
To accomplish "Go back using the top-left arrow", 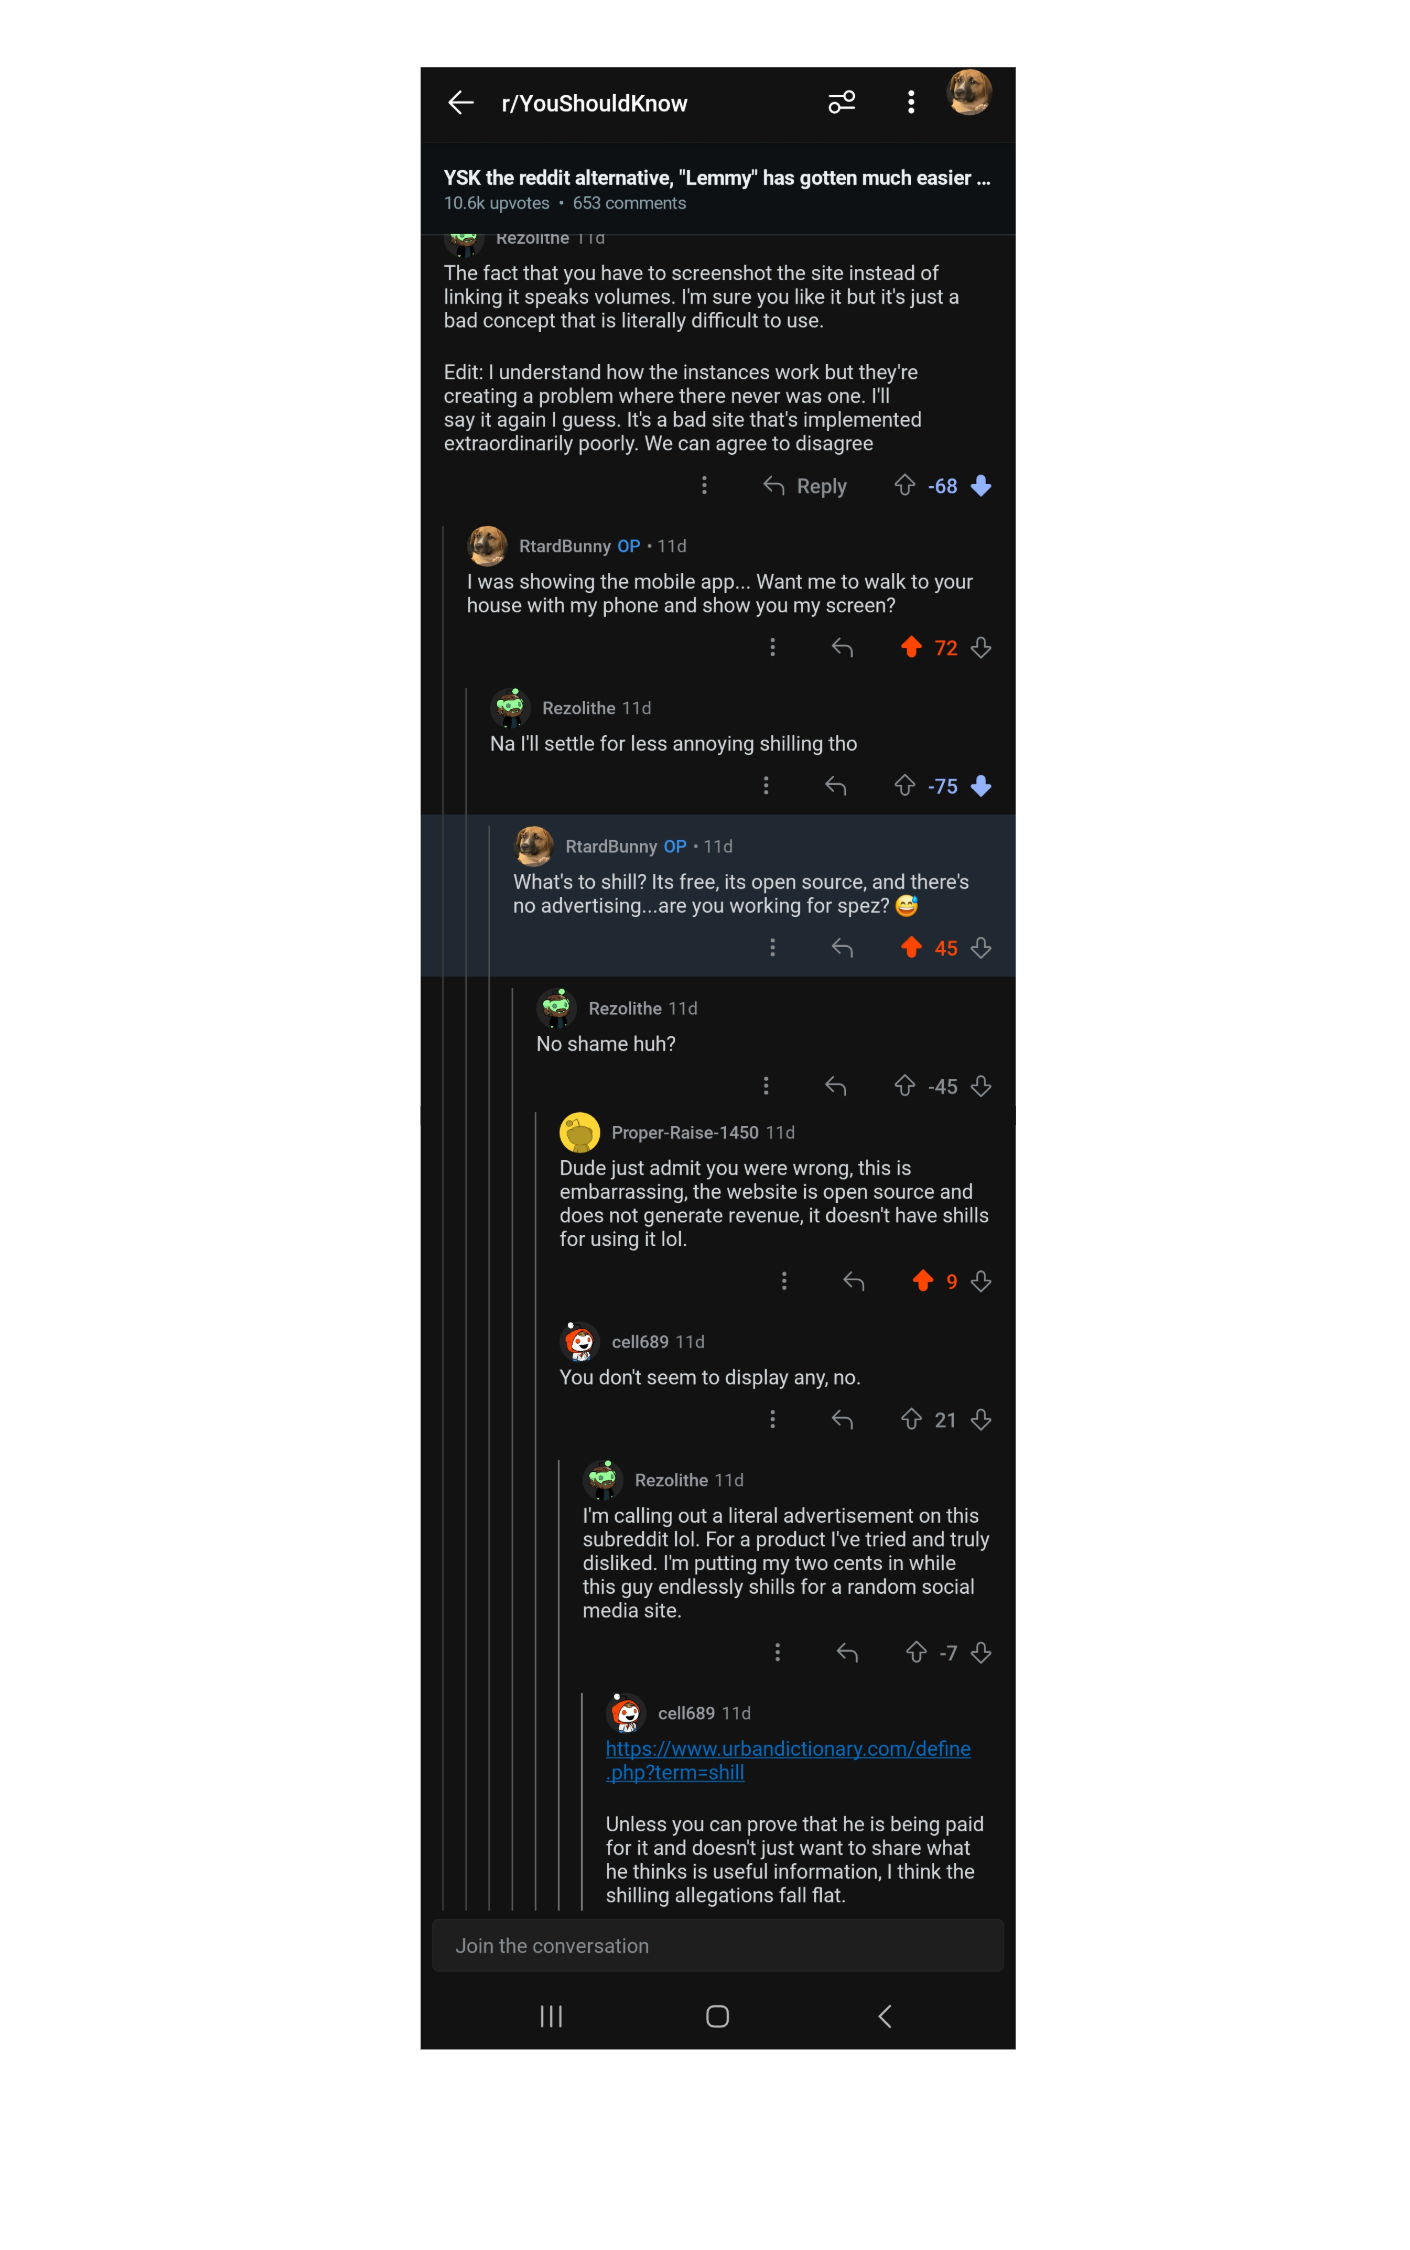I will [x=460, y=103].
